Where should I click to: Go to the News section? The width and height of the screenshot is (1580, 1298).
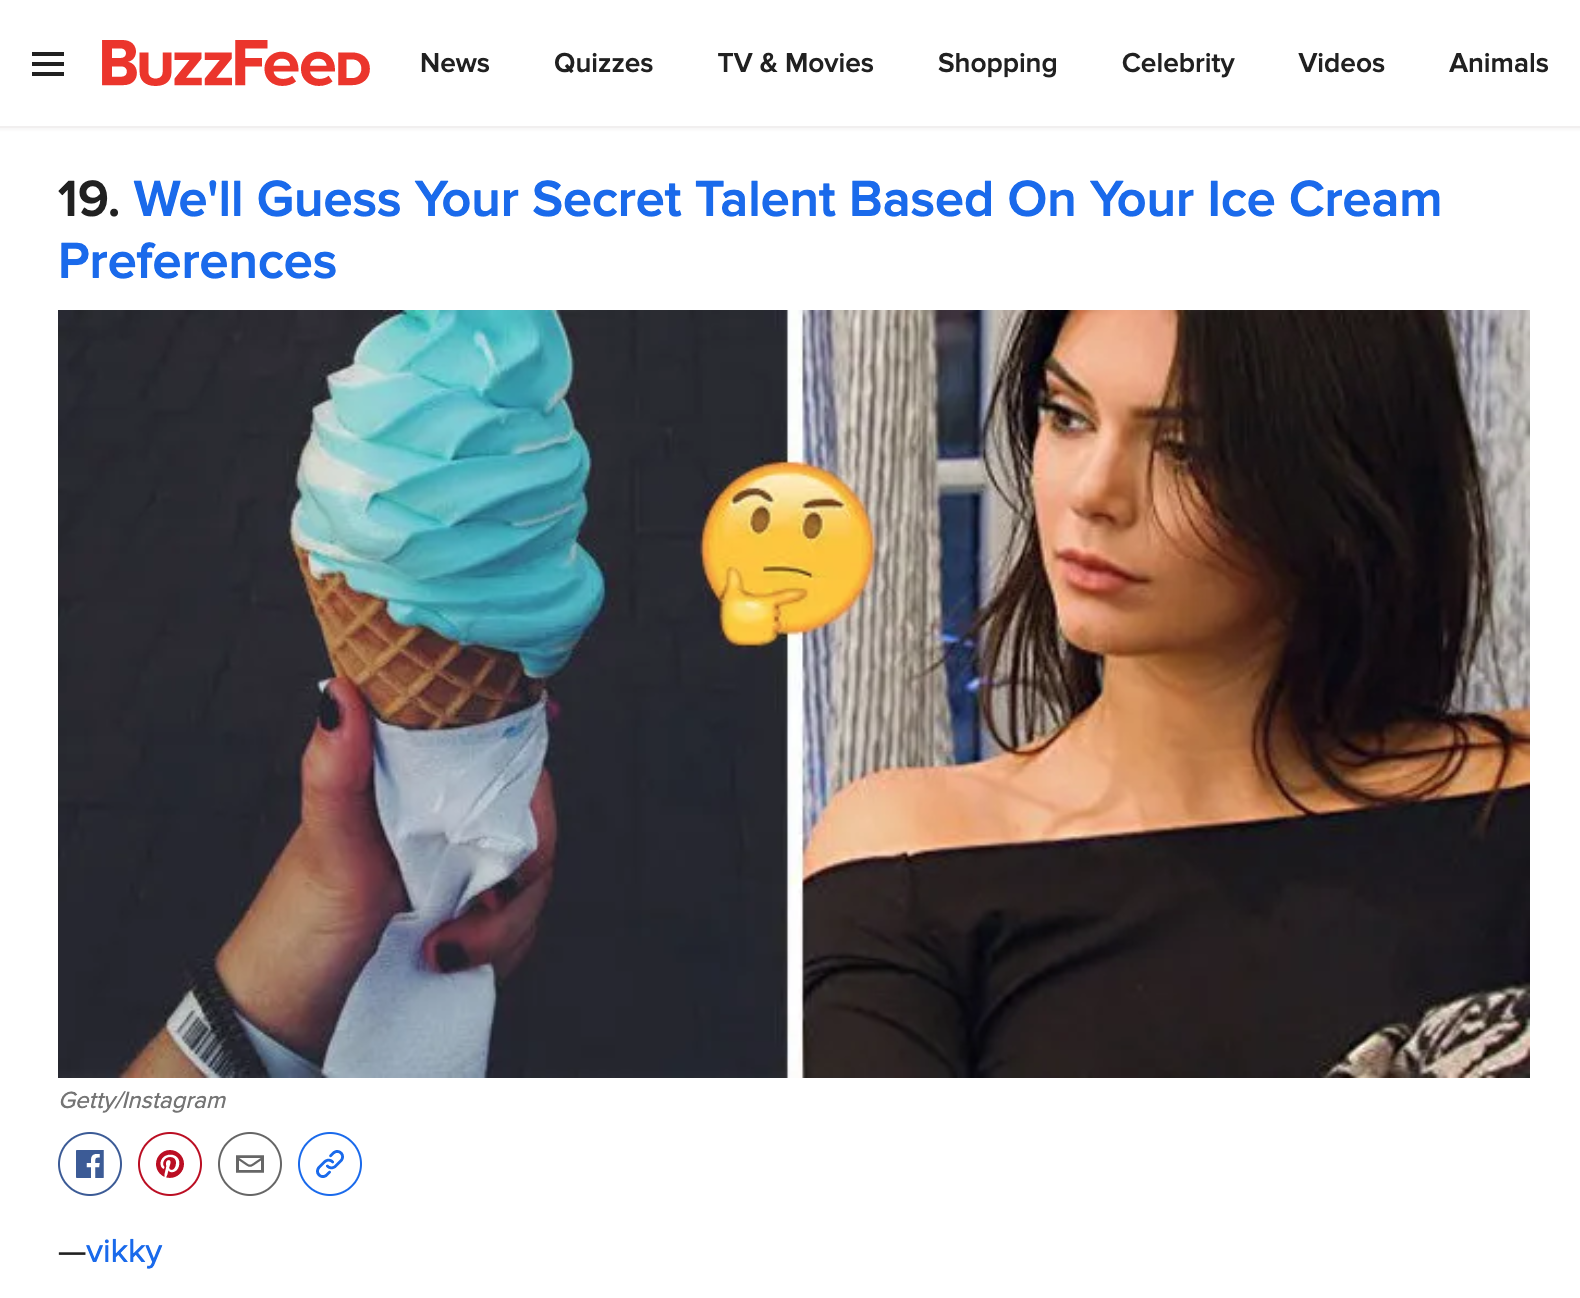[x=455, y=63]
